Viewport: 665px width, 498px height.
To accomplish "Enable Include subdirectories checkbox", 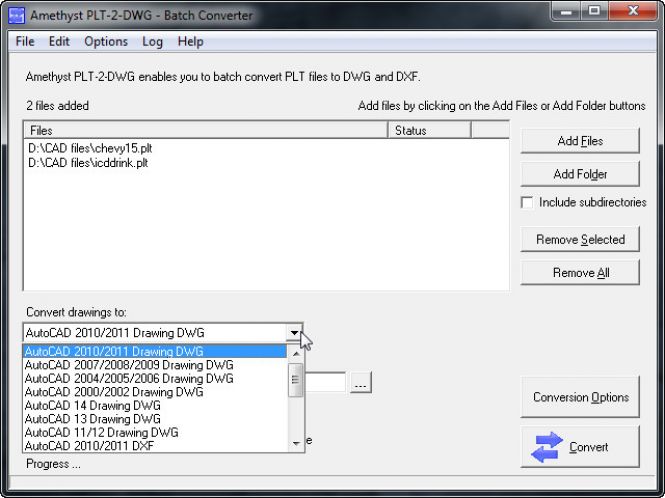I will point(527,202).
